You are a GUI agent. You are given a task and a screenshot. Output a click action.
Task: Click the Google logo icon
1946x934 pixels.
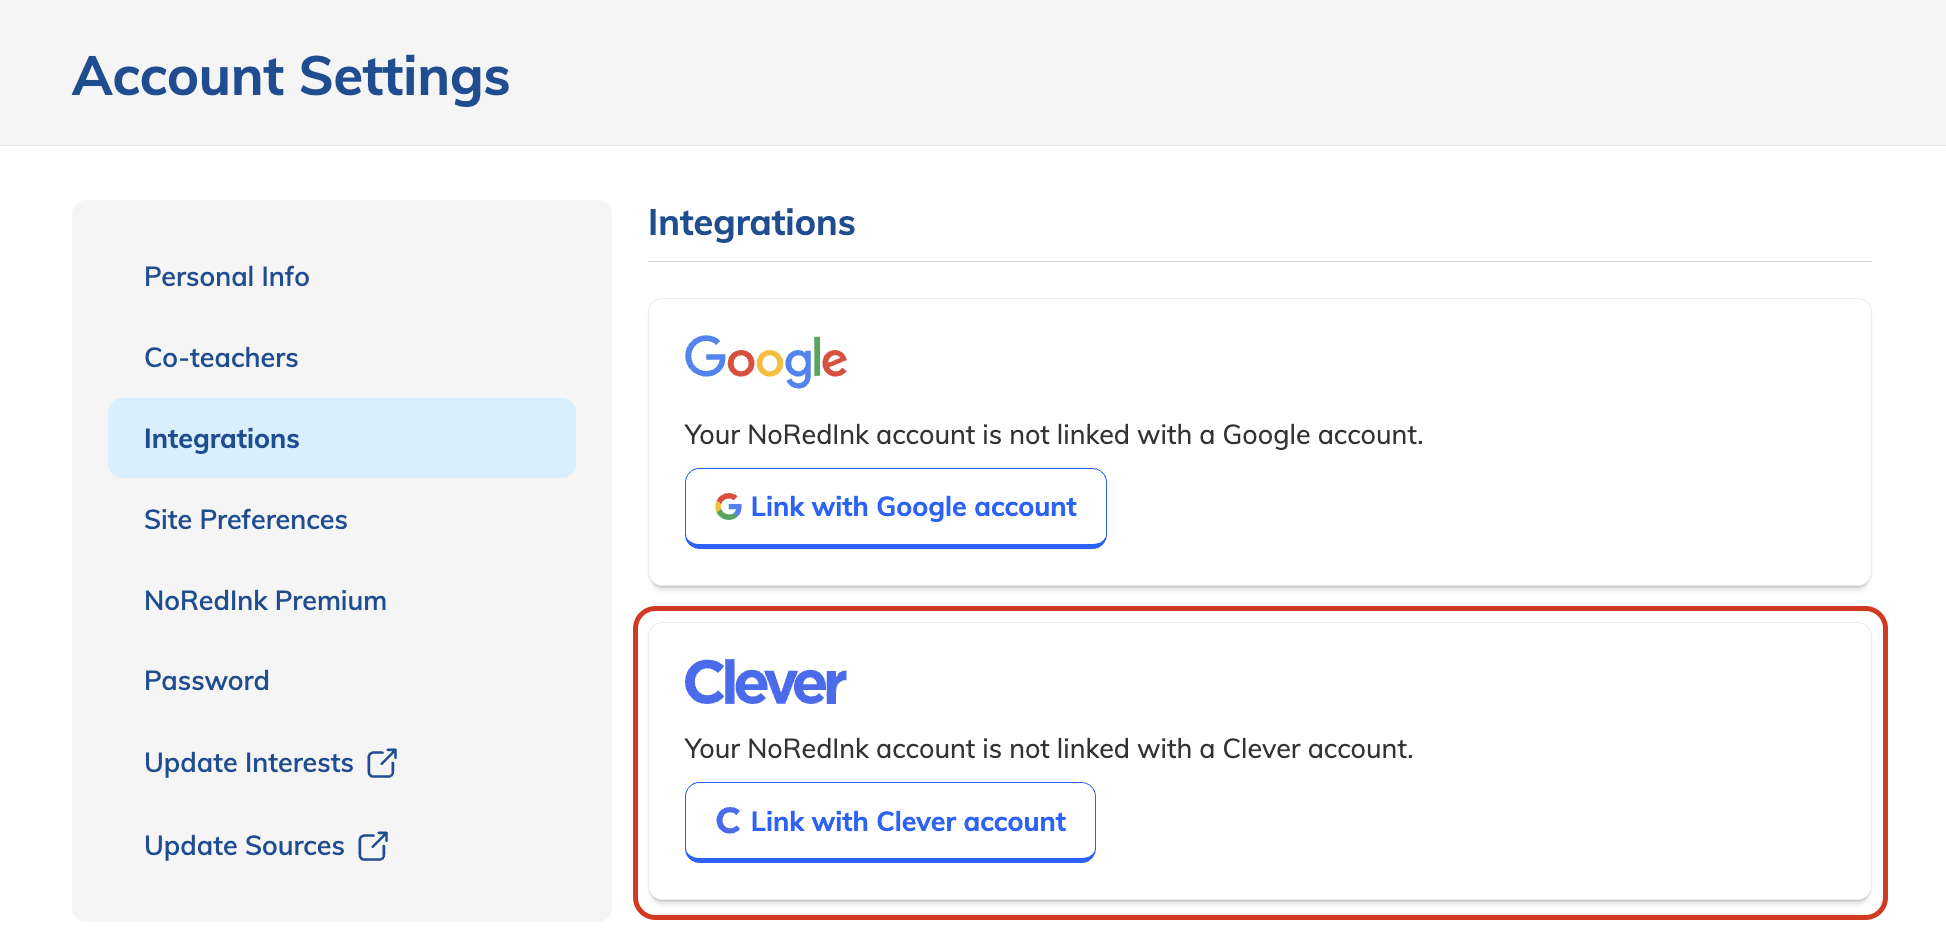click(x=766, y=361)
